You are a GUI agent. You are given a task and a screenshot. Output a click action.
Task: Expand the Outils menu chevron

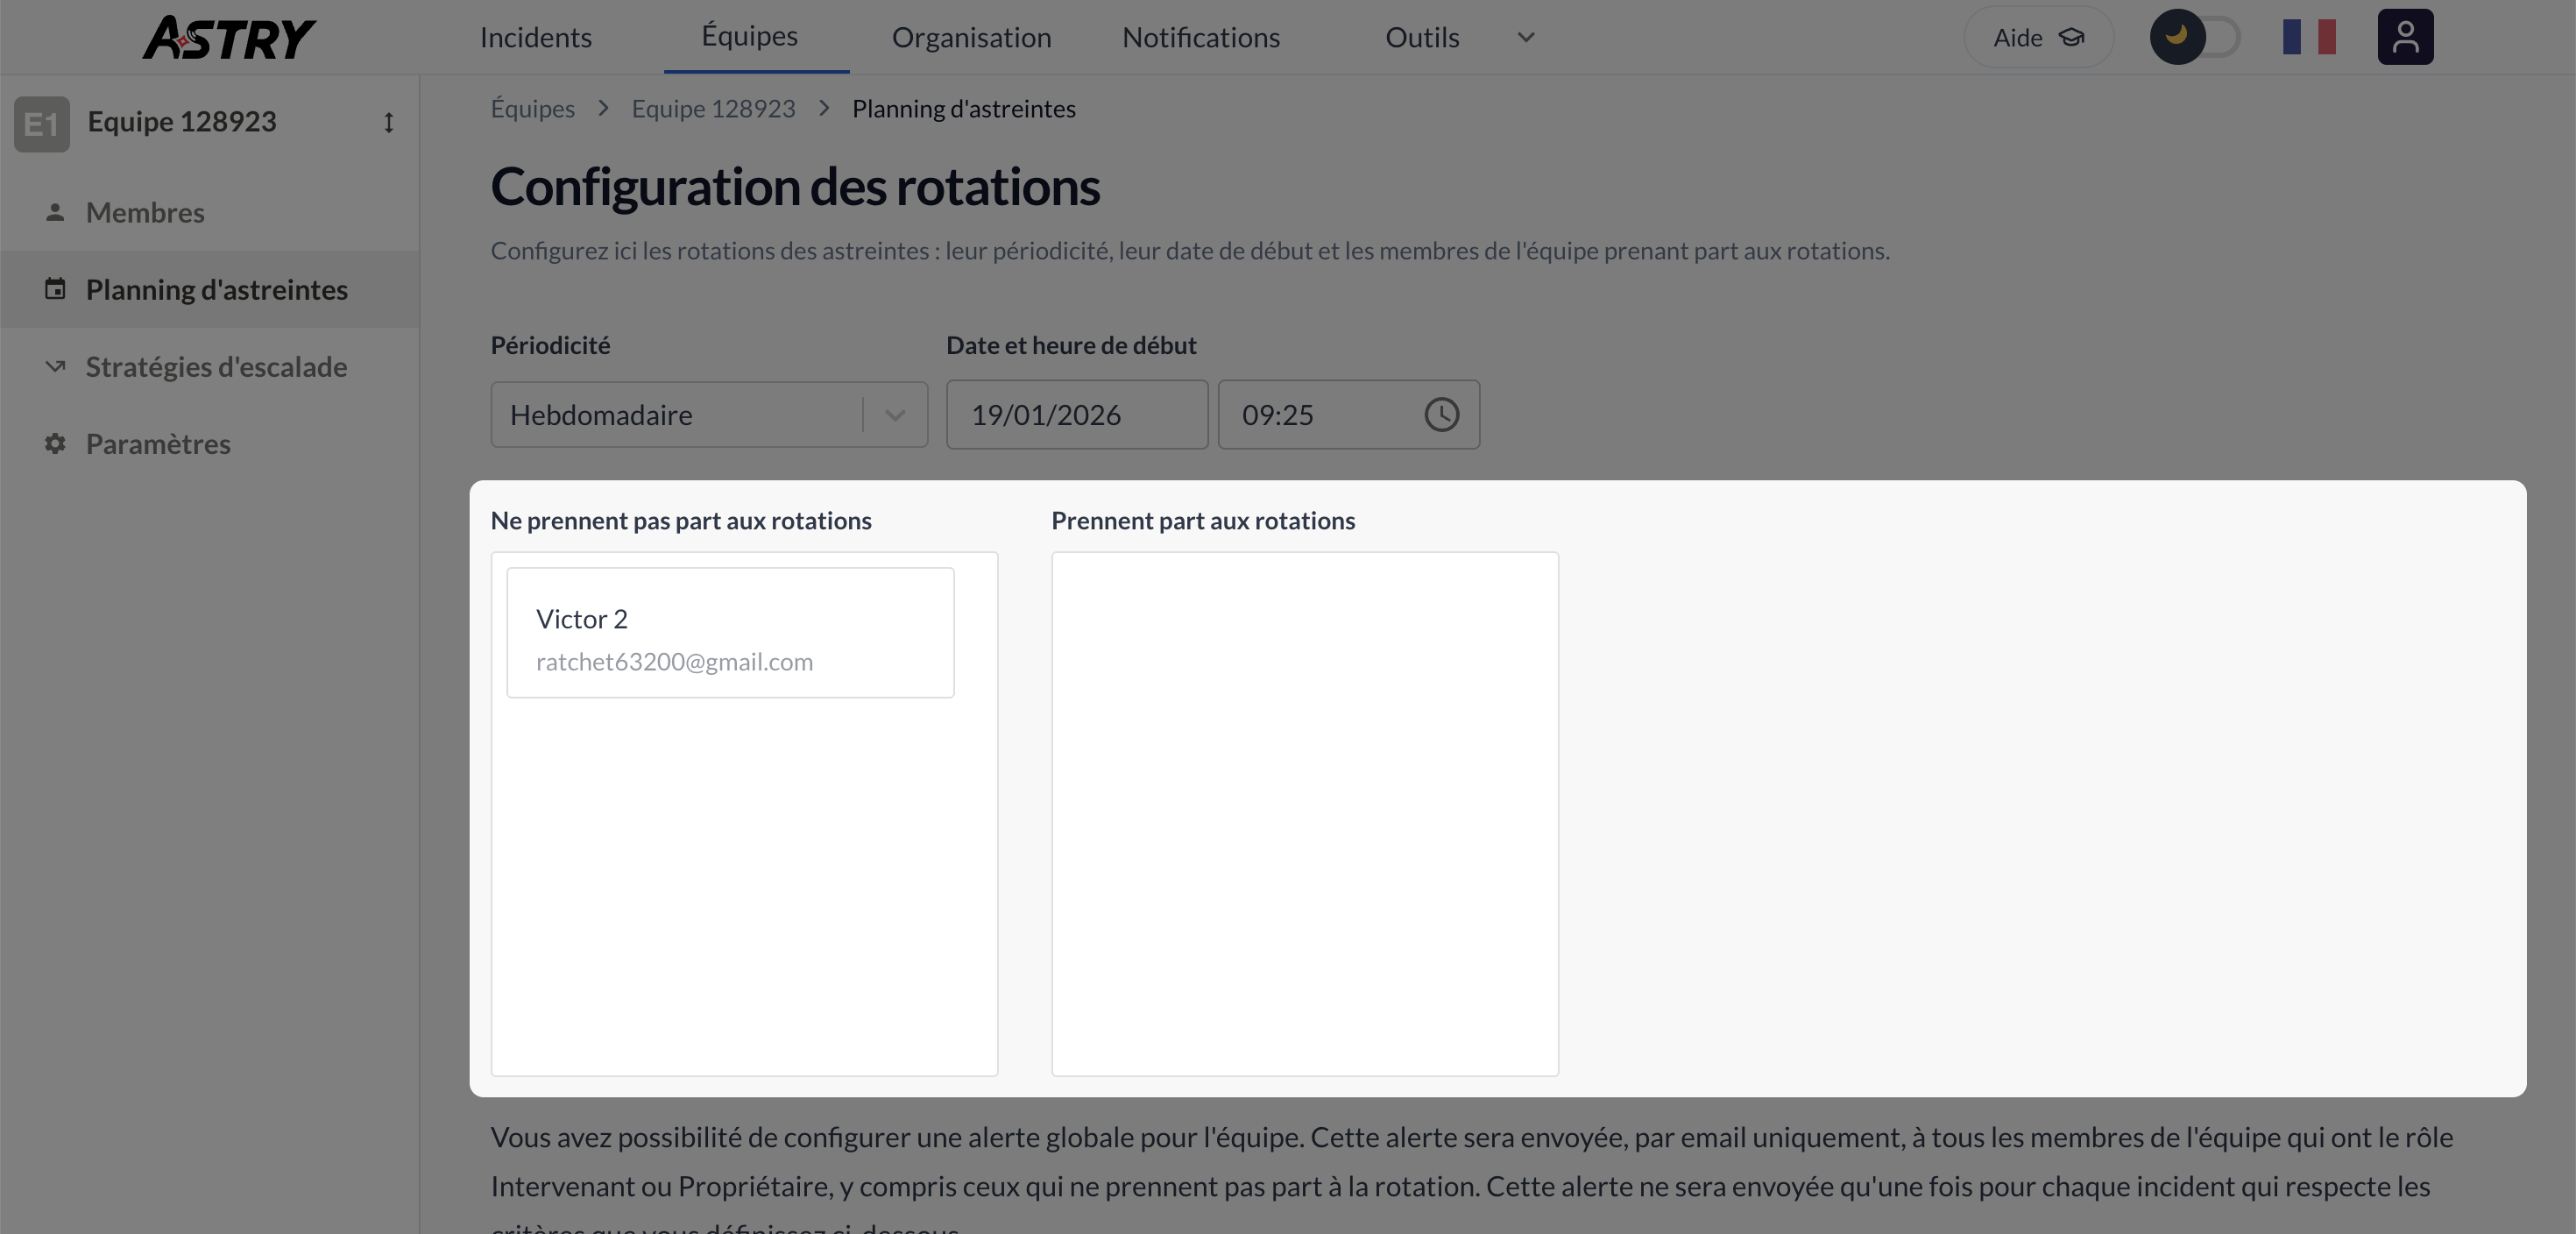(1525, 38)
